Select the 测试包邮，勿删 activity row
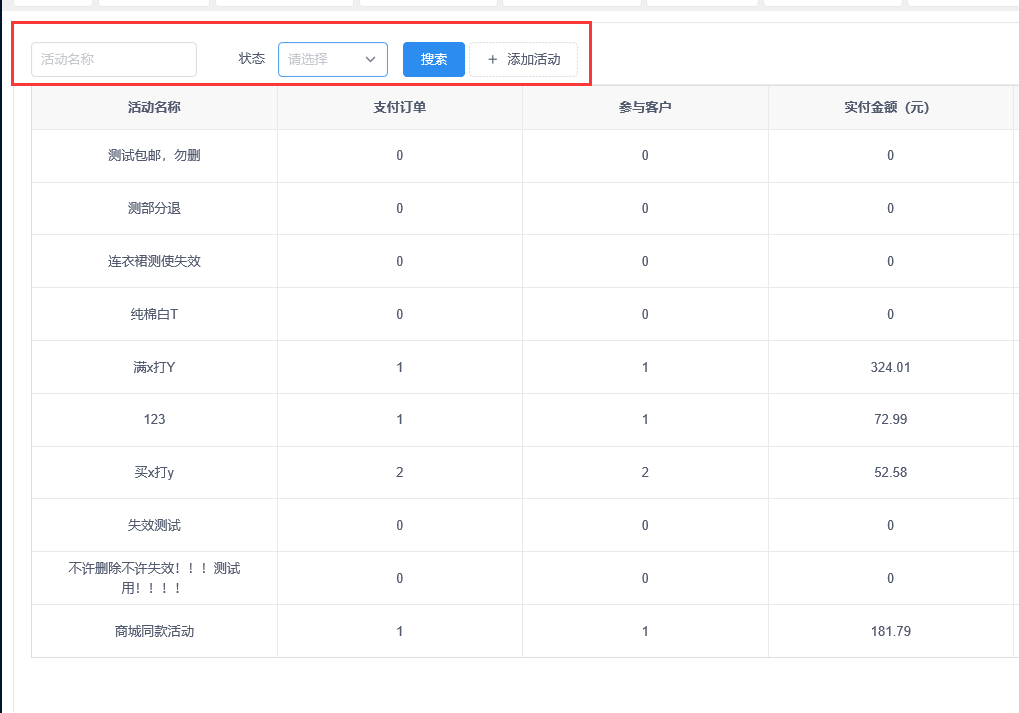Screen dimensions: 1019x713 [x=154, y=156]
